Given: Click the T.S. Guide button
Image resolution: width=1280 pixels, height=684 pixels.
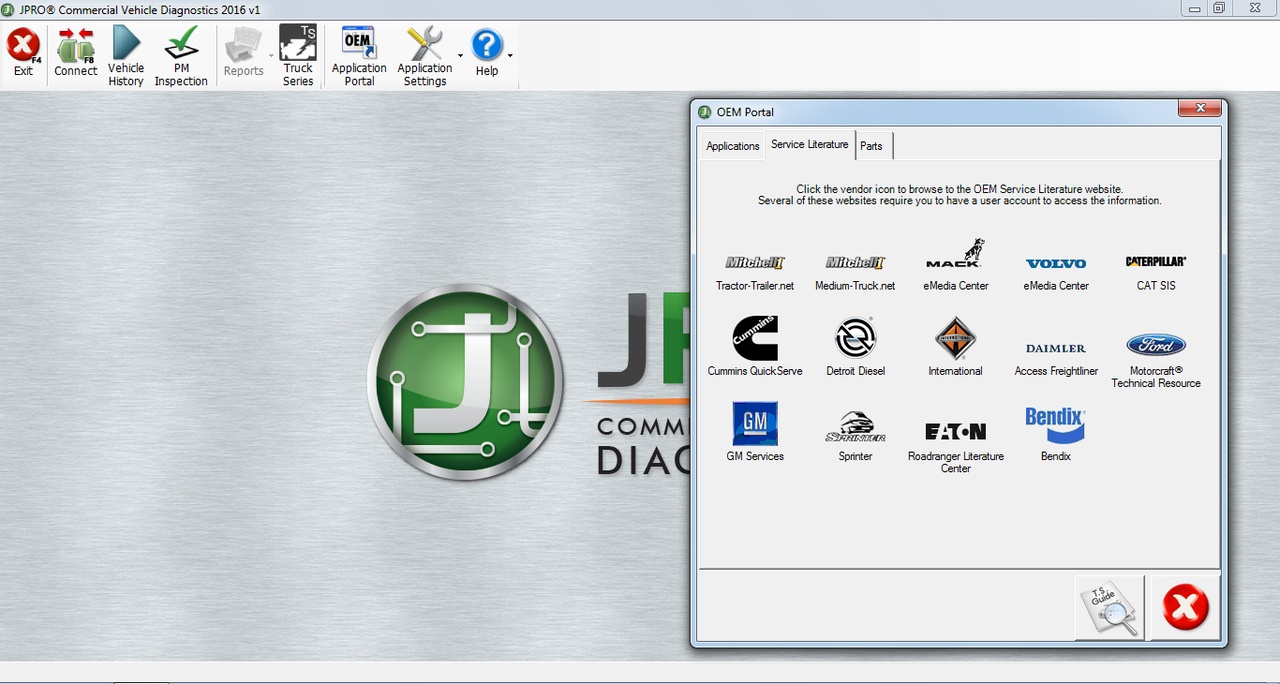Looking at the screenshot, I should (x=1110, y=607).
